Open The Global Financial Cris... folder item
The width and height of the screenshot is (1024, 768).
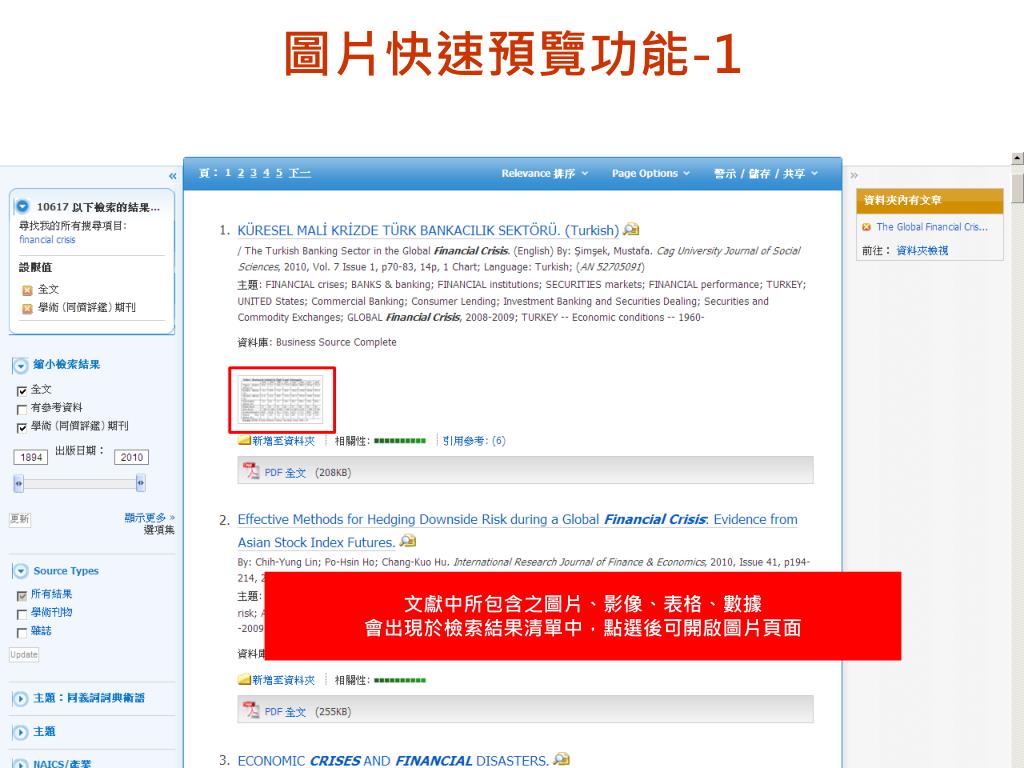(x=932, y=227)
